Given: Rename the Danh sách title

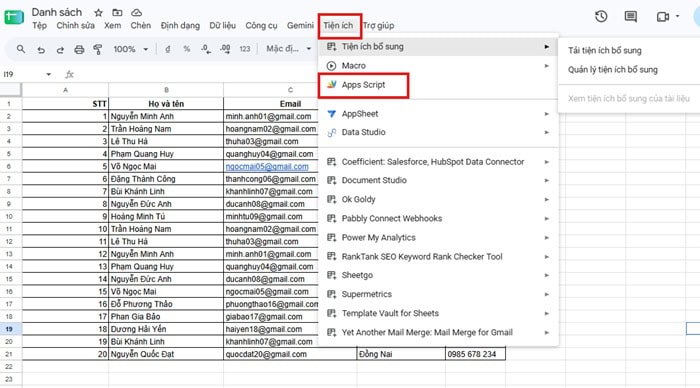Looking at the screenshot, I should (x=57, y=12).
